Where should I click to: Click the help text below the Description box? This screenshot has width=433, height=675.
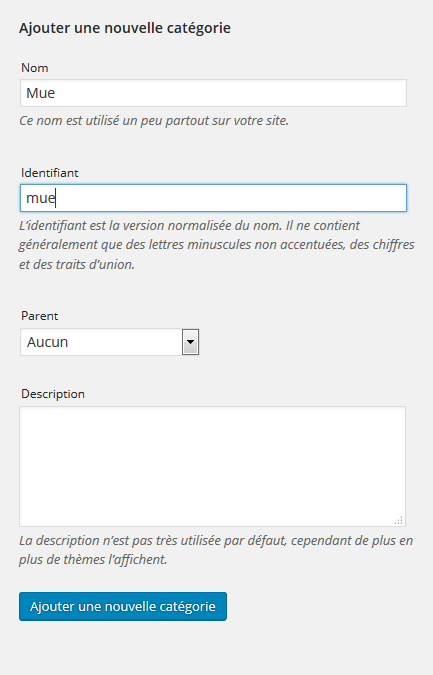216,550
